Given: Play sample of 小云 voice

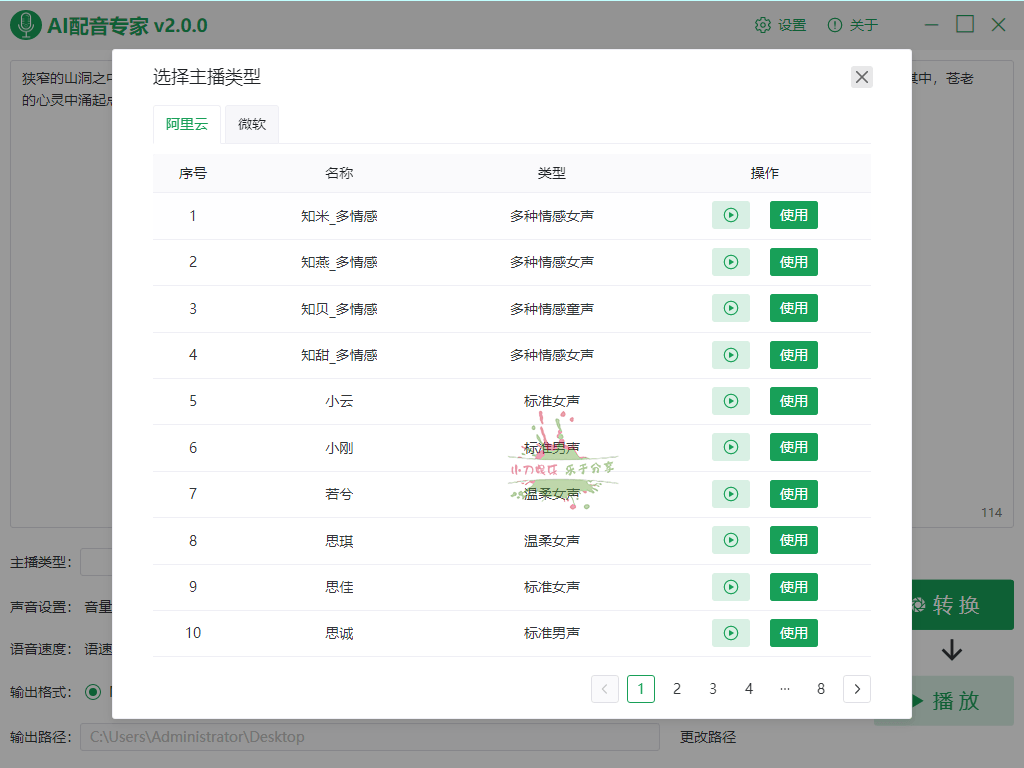Looking at the screenshot, I should tap(730, 401).
